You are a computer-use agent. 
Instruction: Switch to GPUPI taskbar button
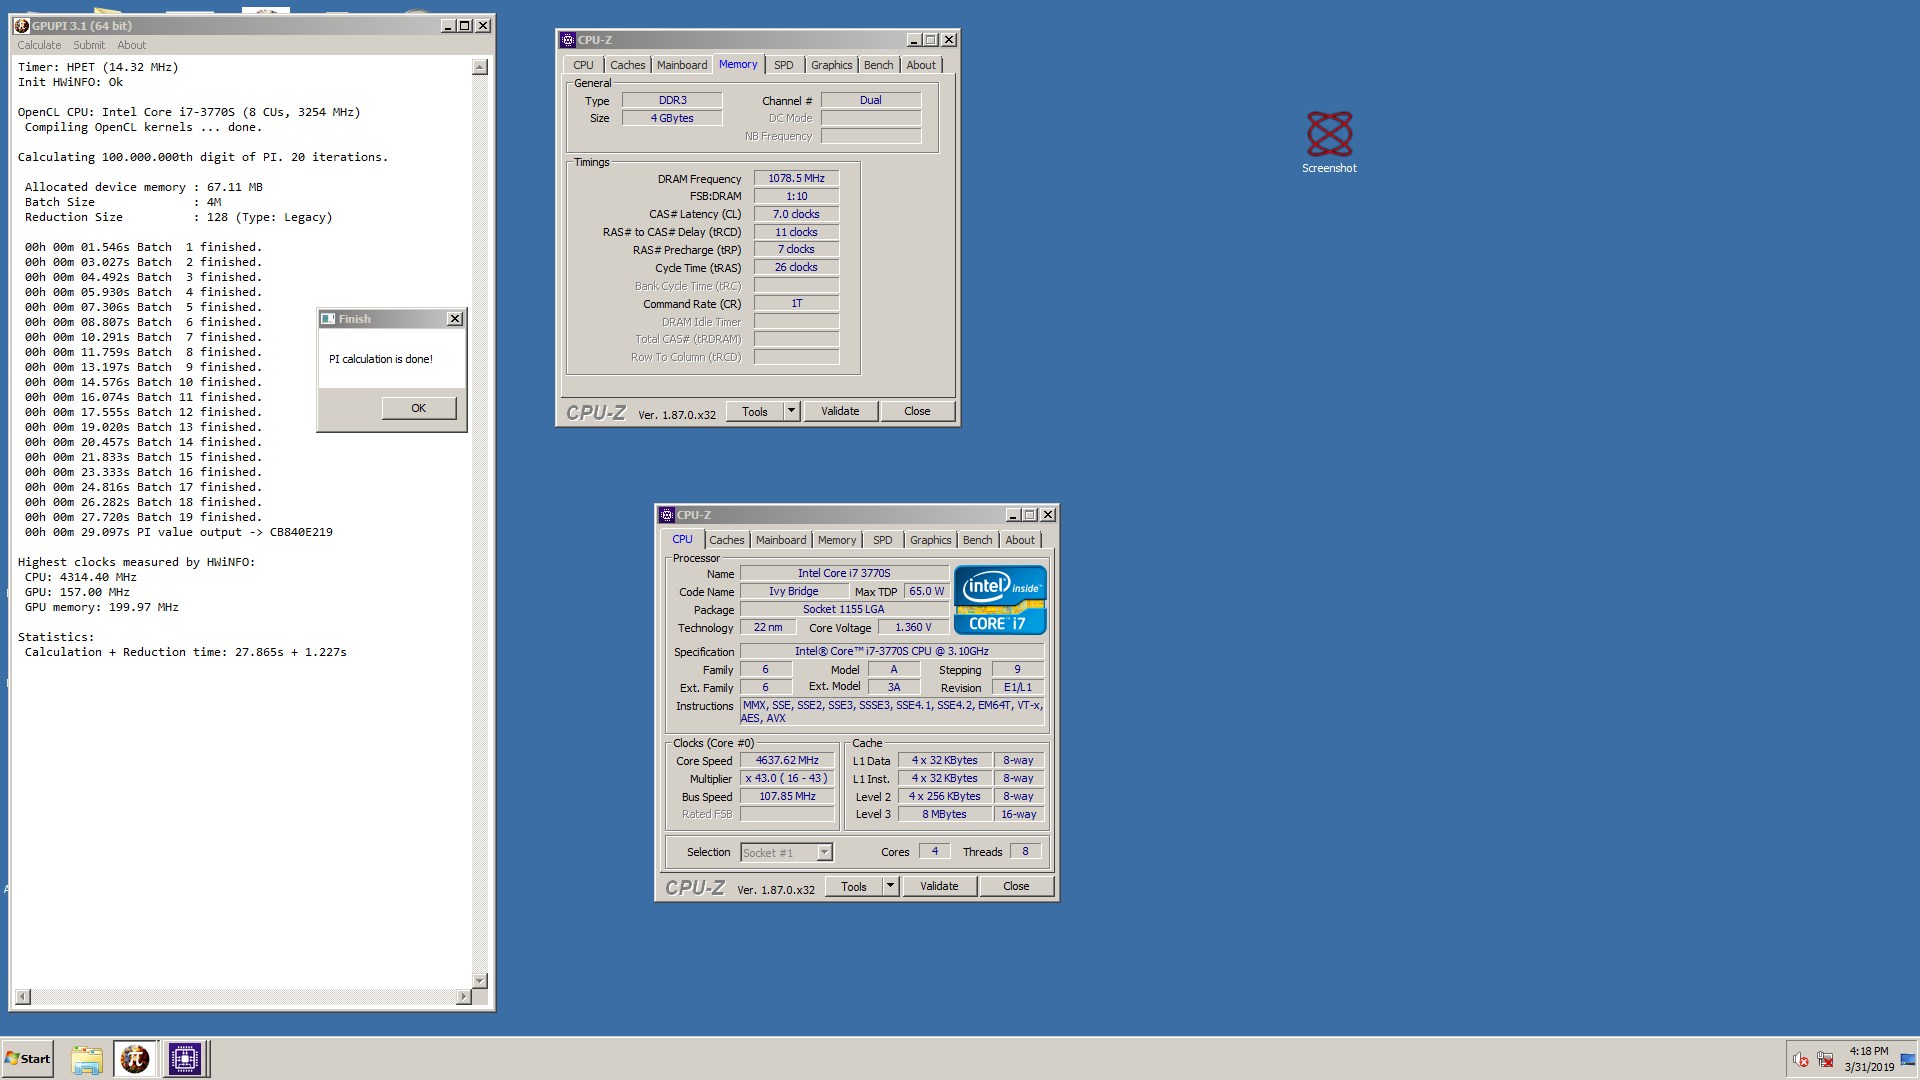click(x=135, y=1059)
